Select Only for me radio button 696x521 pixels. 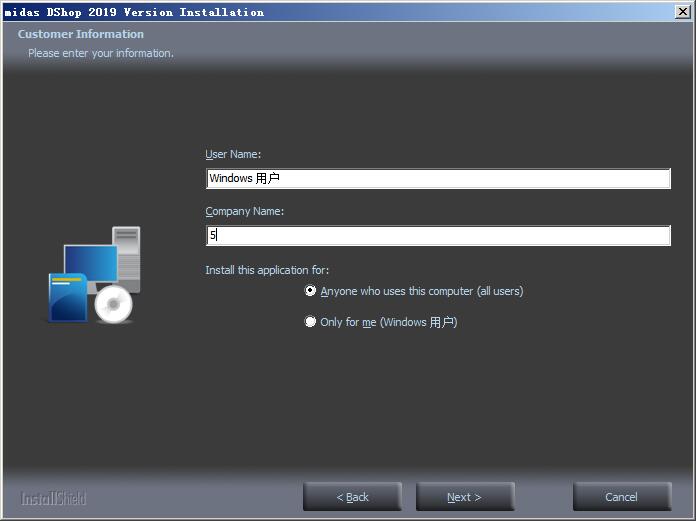tap(310, 322)
